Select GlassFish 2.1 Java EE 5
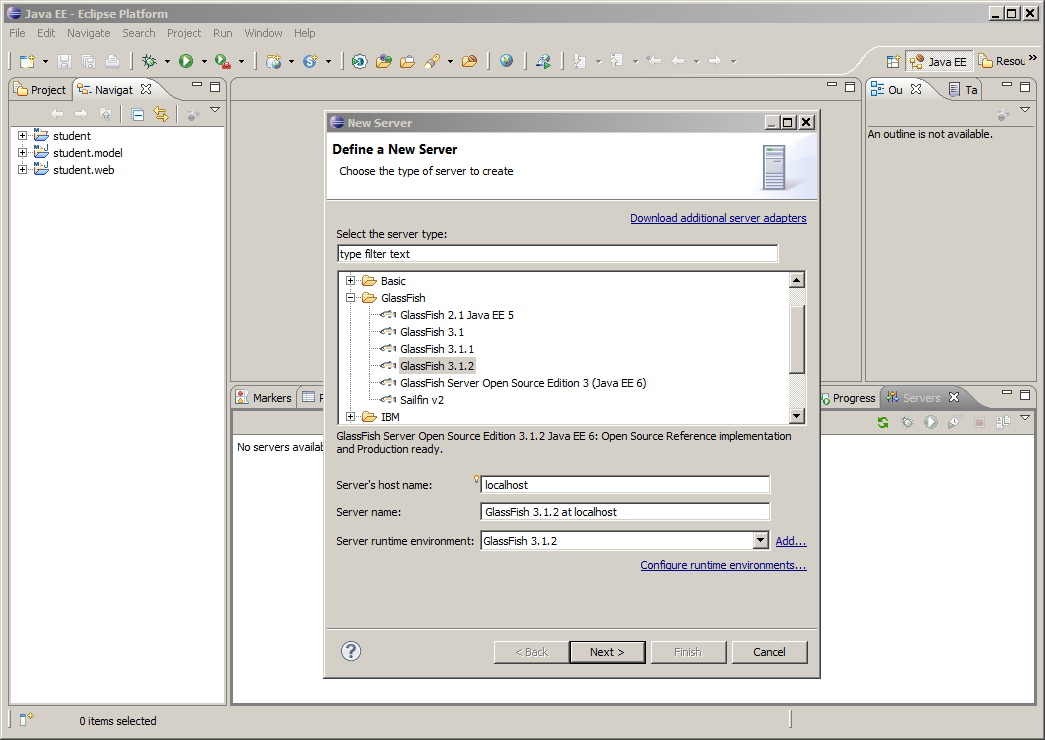Image resolution: width=1045 pixels, height=740 pixels. 457,315
